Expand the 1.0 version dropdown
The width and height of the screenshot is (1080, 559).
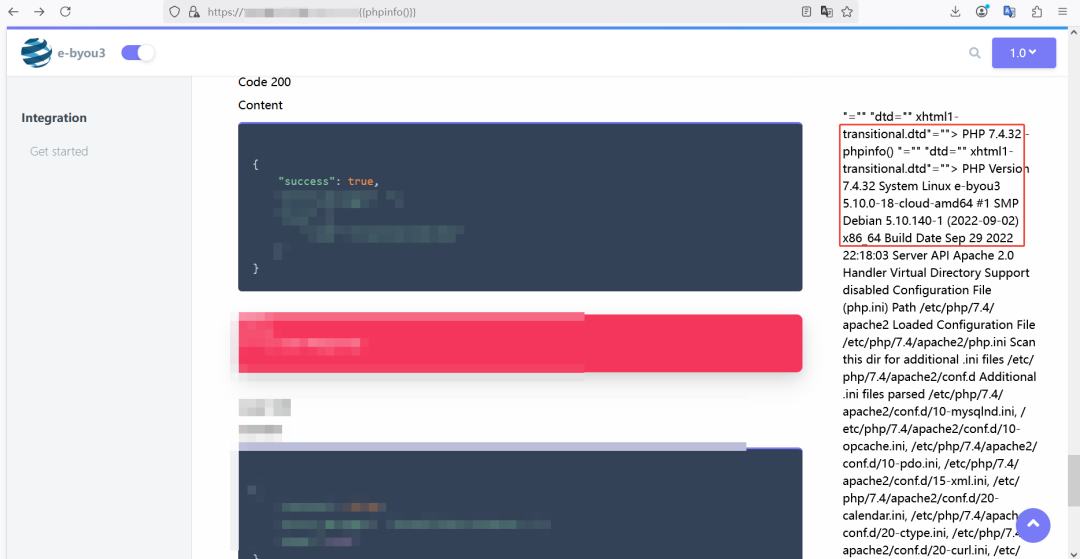pos(1024,53)
